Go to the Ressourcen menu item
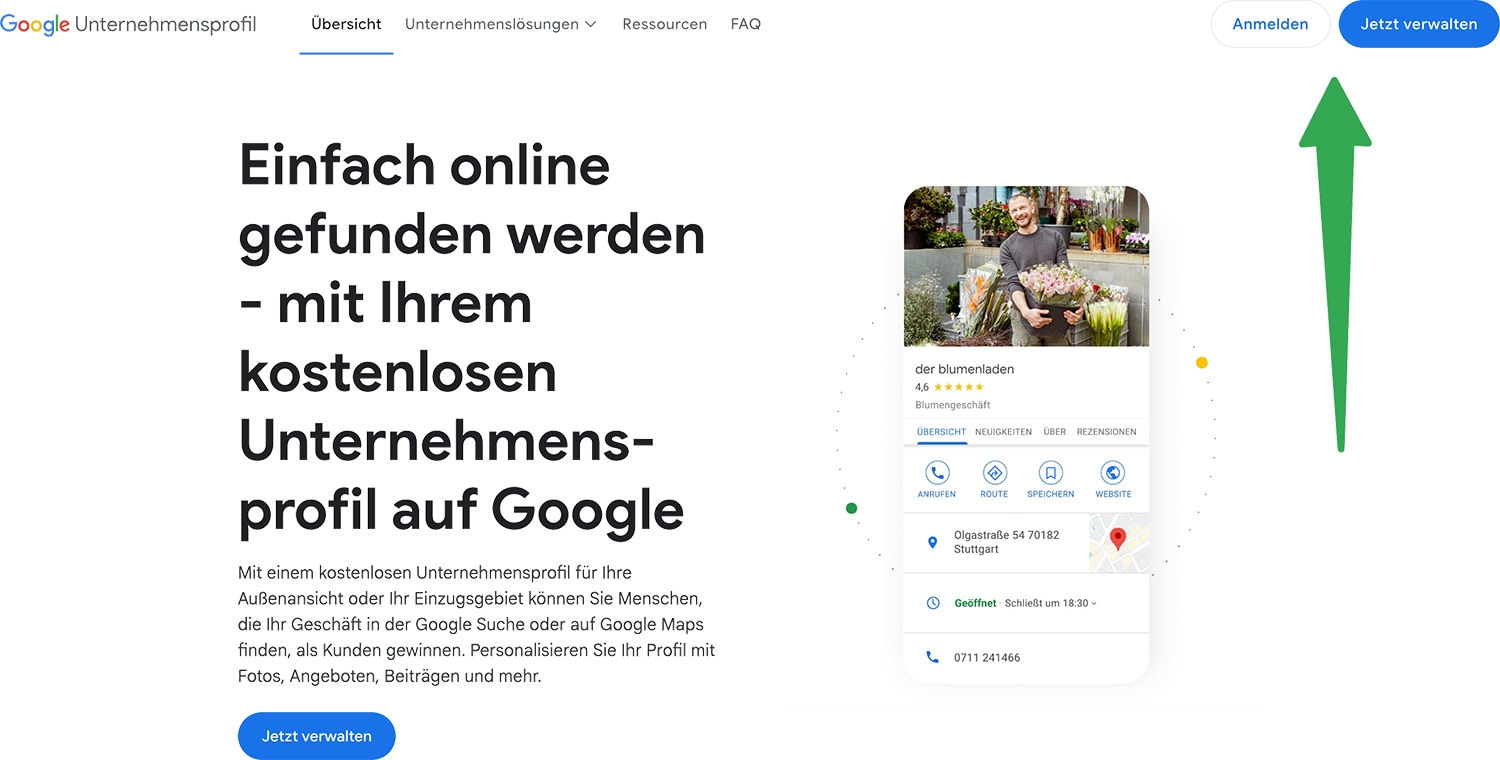1500x760 pixels. click(x=664, y=24)
